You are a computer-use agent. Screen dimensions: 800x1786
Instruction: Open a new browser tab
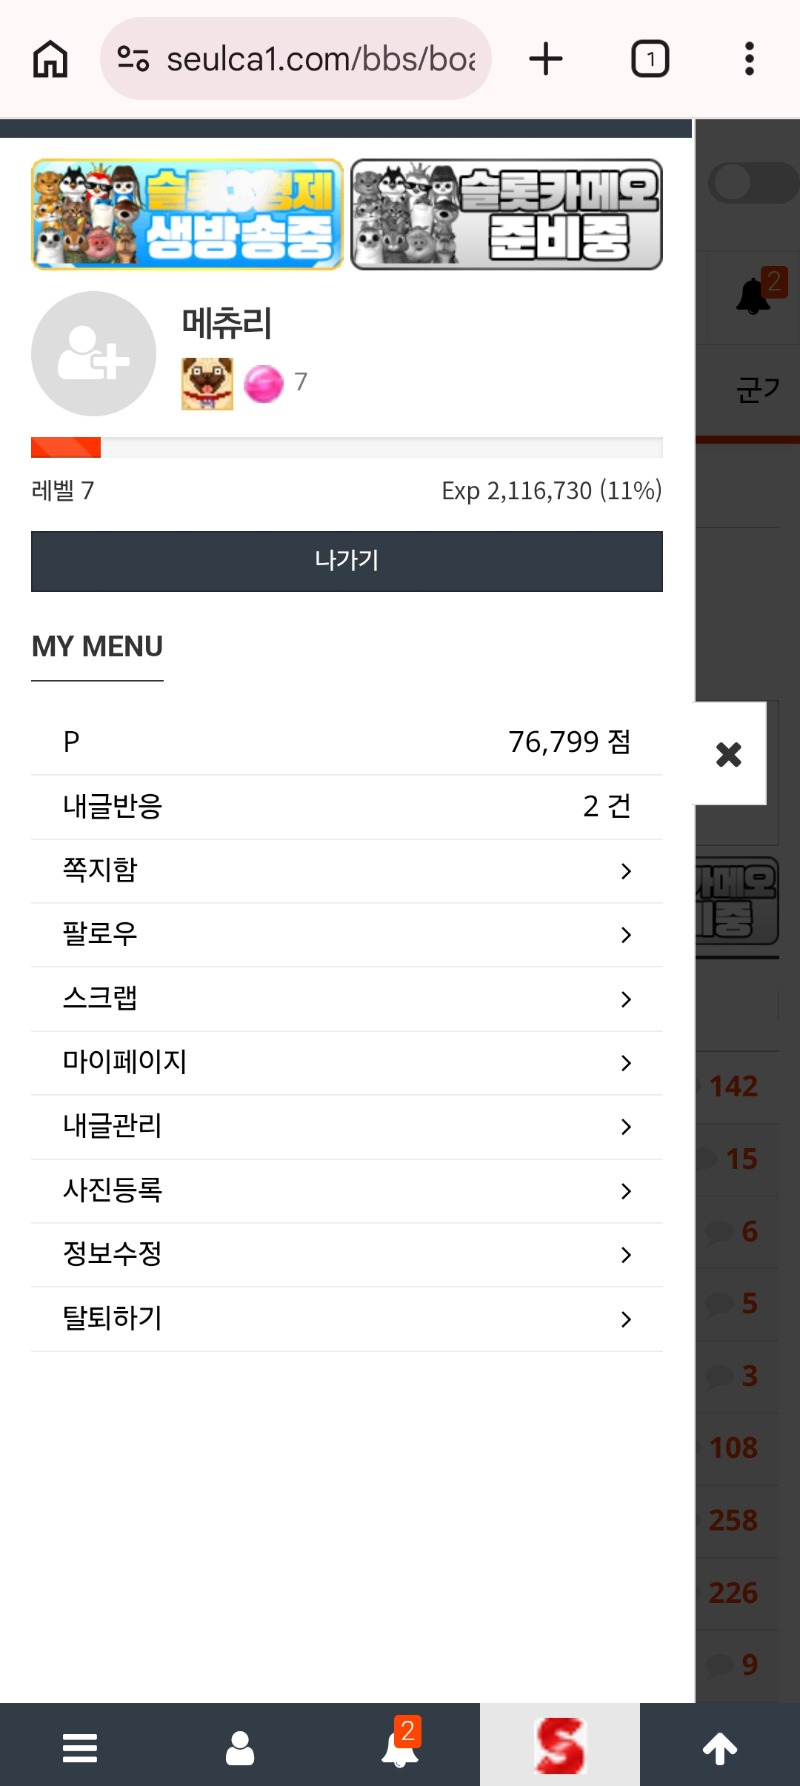tap(546, 59)
